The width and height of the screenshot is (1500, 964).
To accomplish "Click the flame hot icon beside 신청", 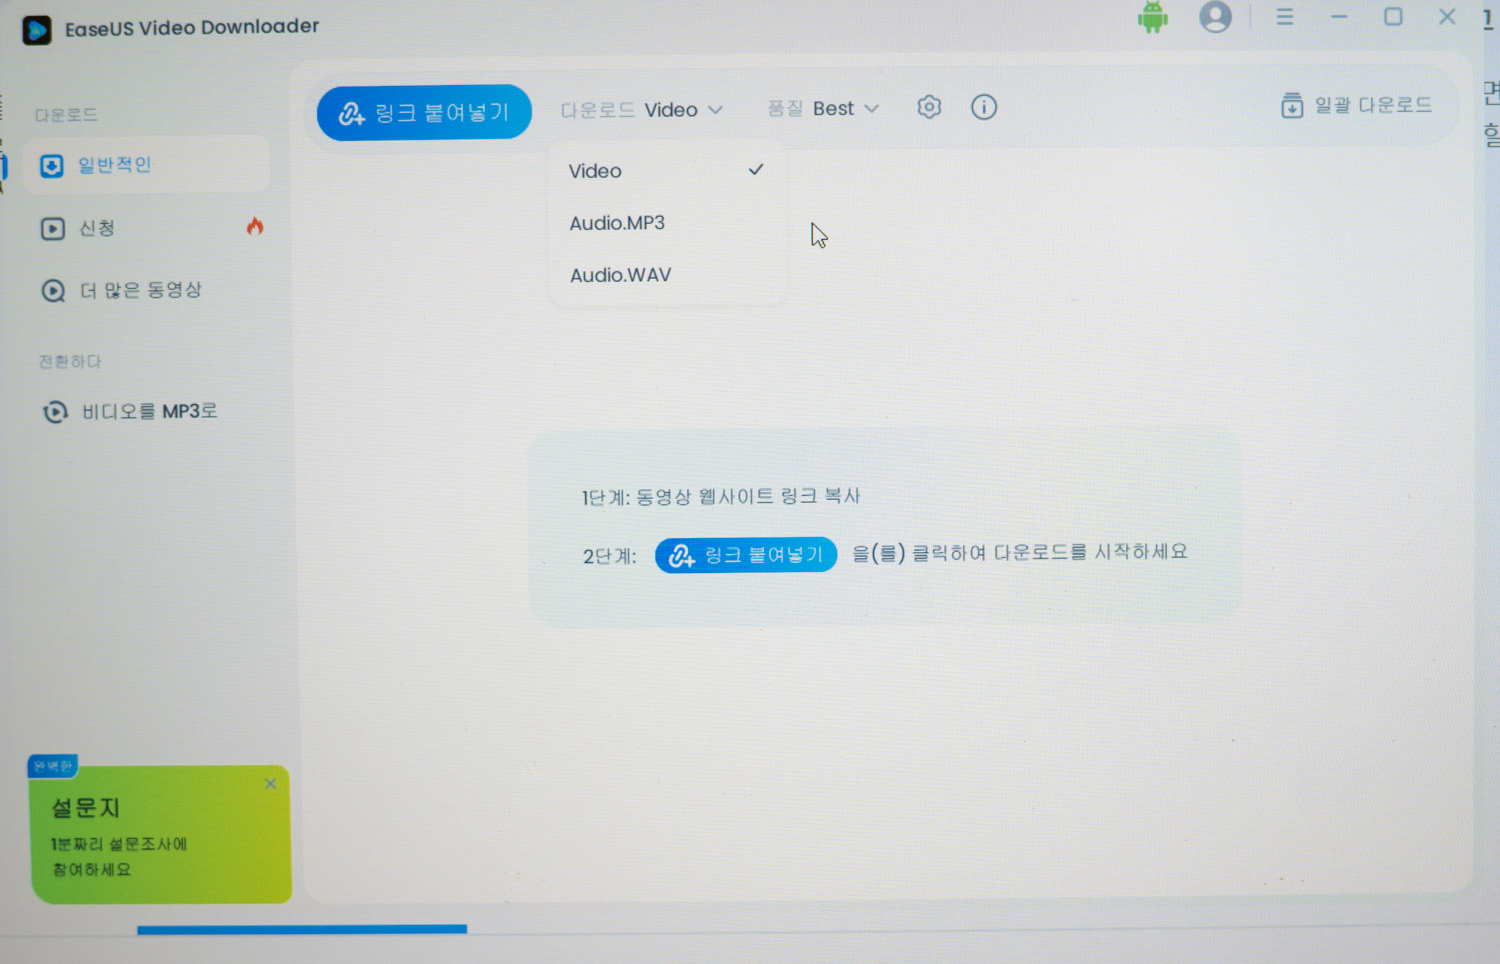I will click(255, 226).
